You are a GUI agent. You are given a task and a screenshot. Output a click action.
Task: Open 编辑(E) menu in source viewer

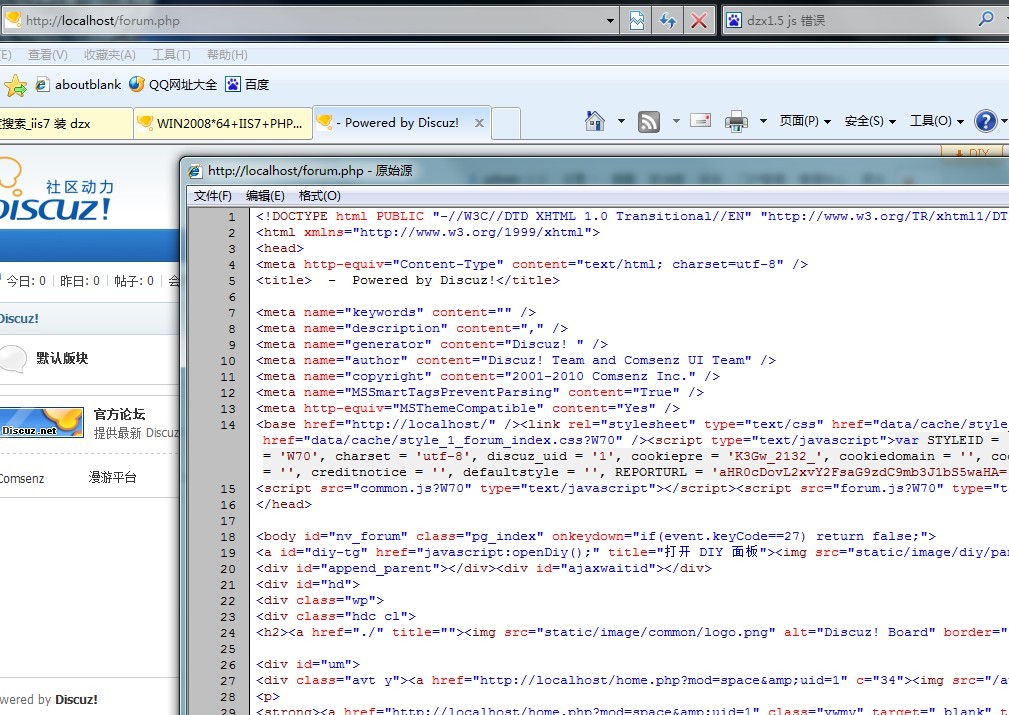(x=265, y=196)
